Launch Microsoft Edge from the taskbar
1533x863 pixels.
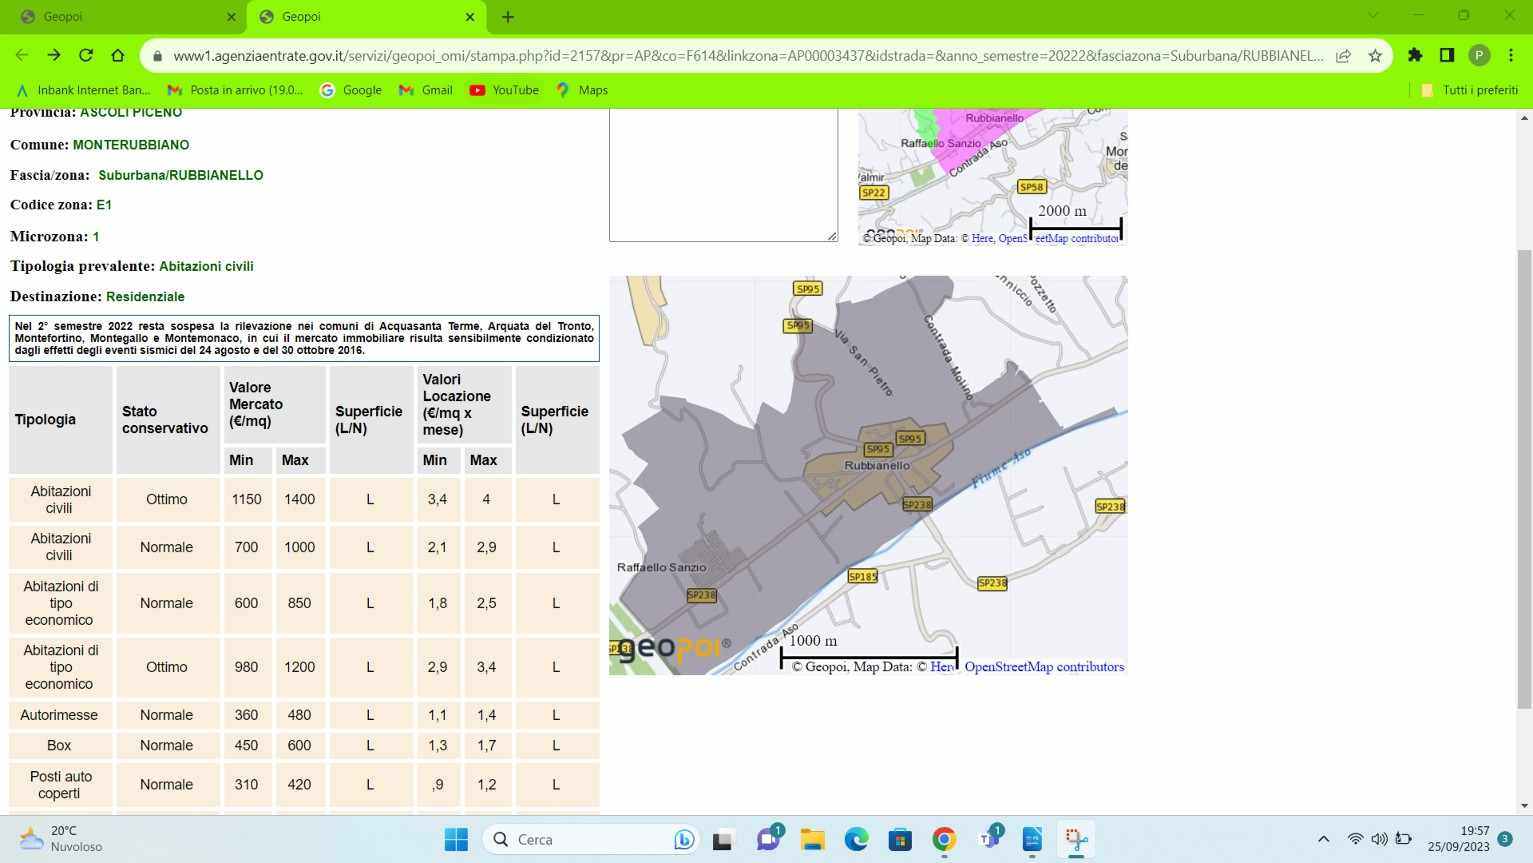click(x=856, y=840)
